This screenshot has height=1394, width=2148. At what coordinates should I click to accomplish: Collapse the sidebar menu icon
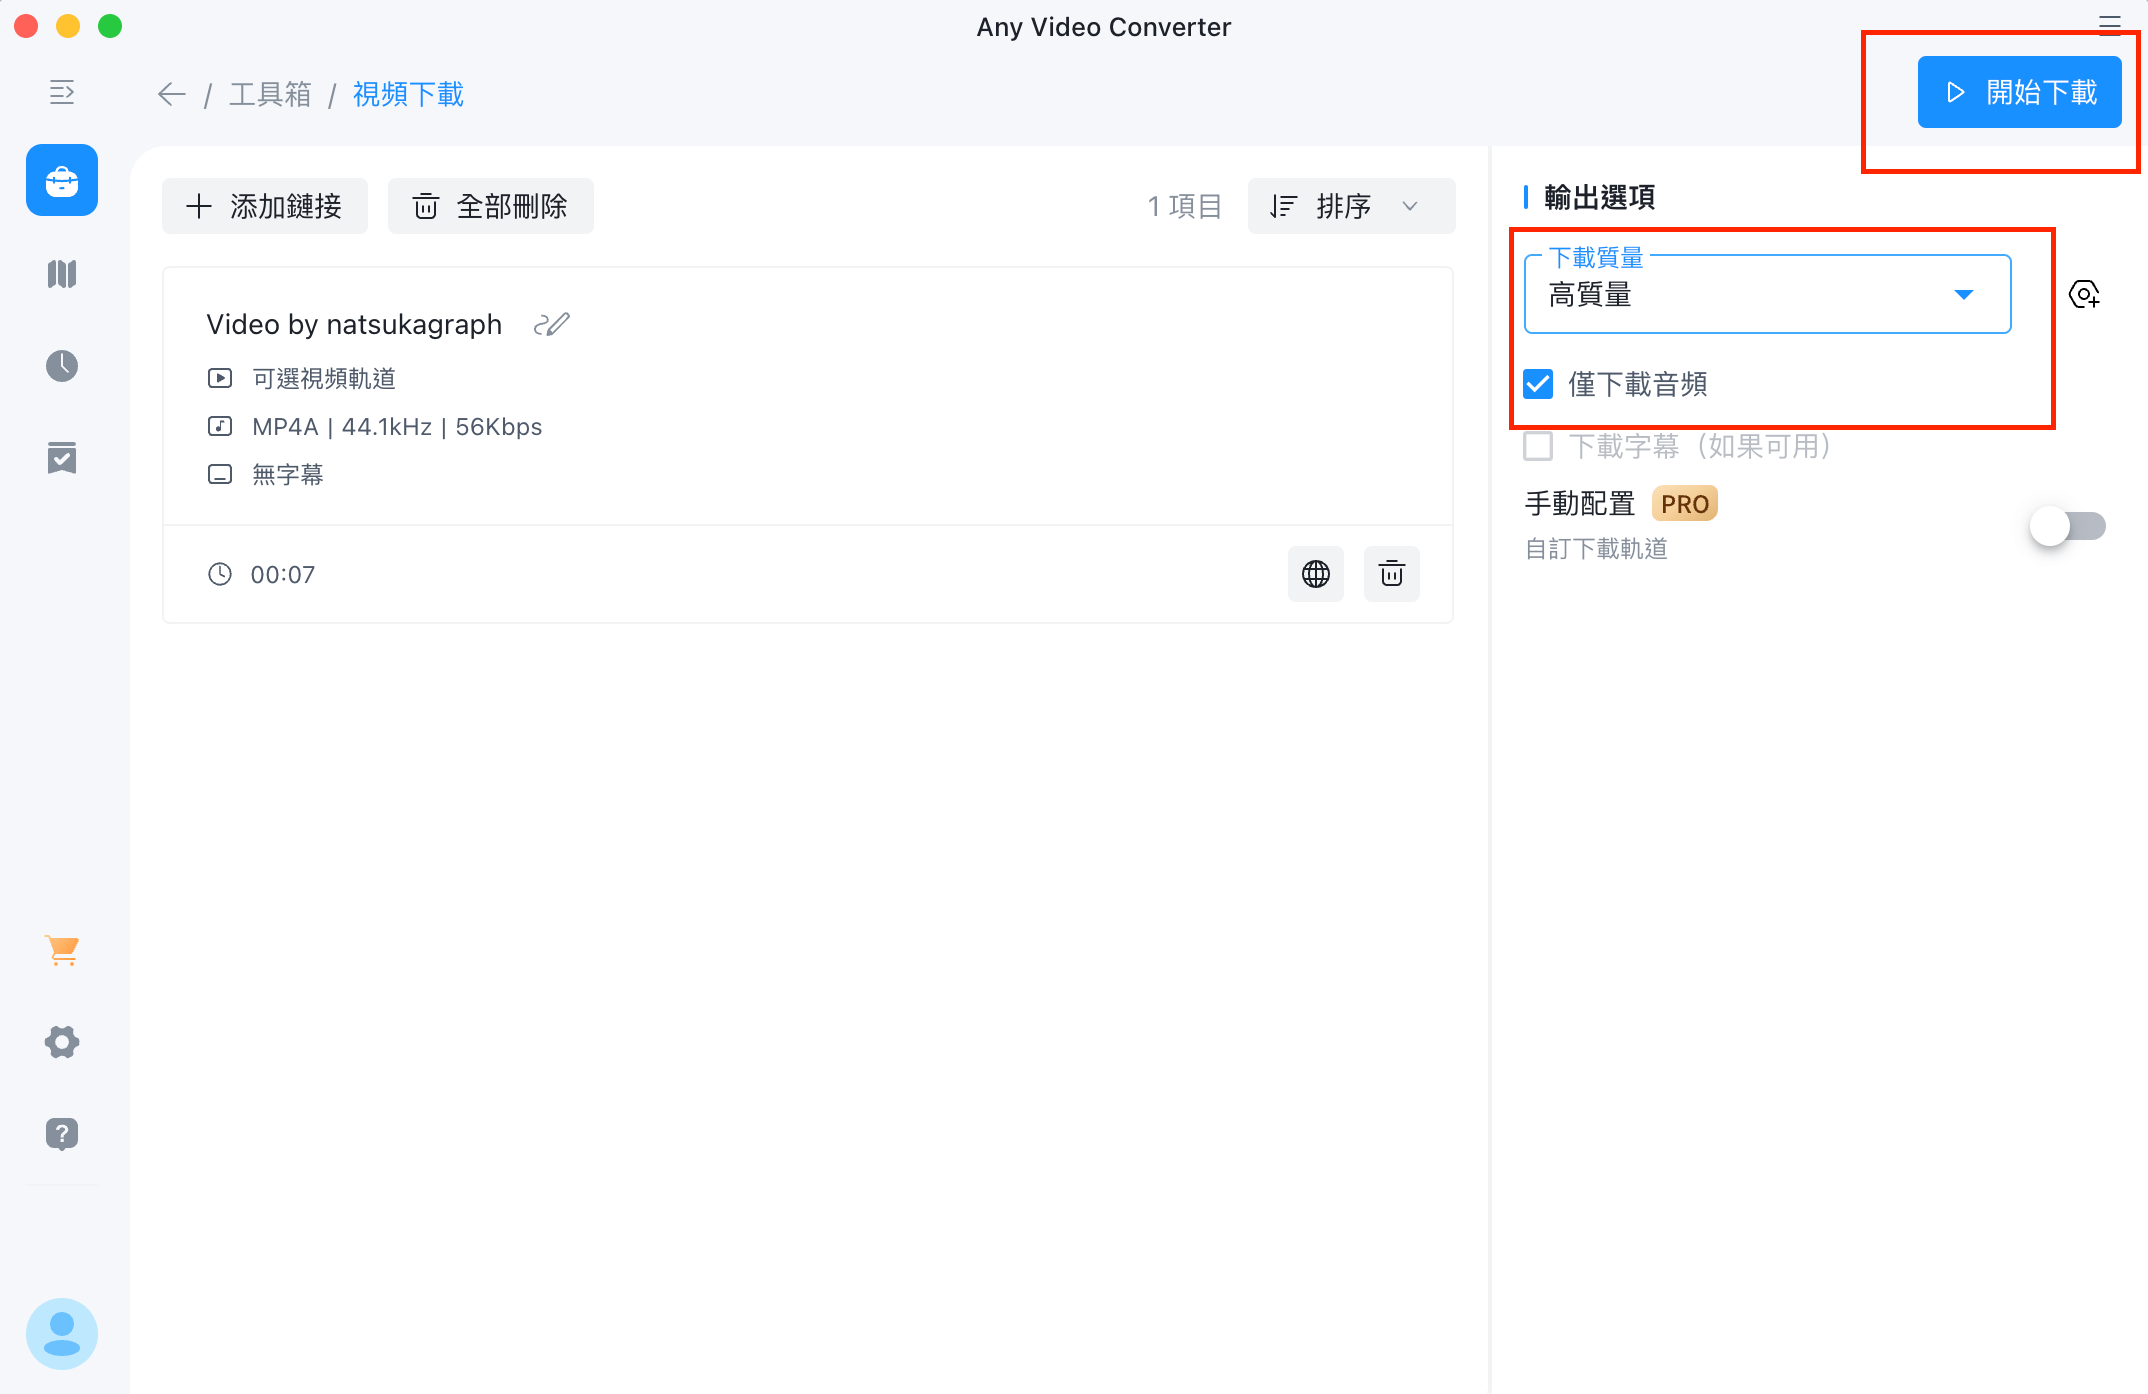pos(62,93)
